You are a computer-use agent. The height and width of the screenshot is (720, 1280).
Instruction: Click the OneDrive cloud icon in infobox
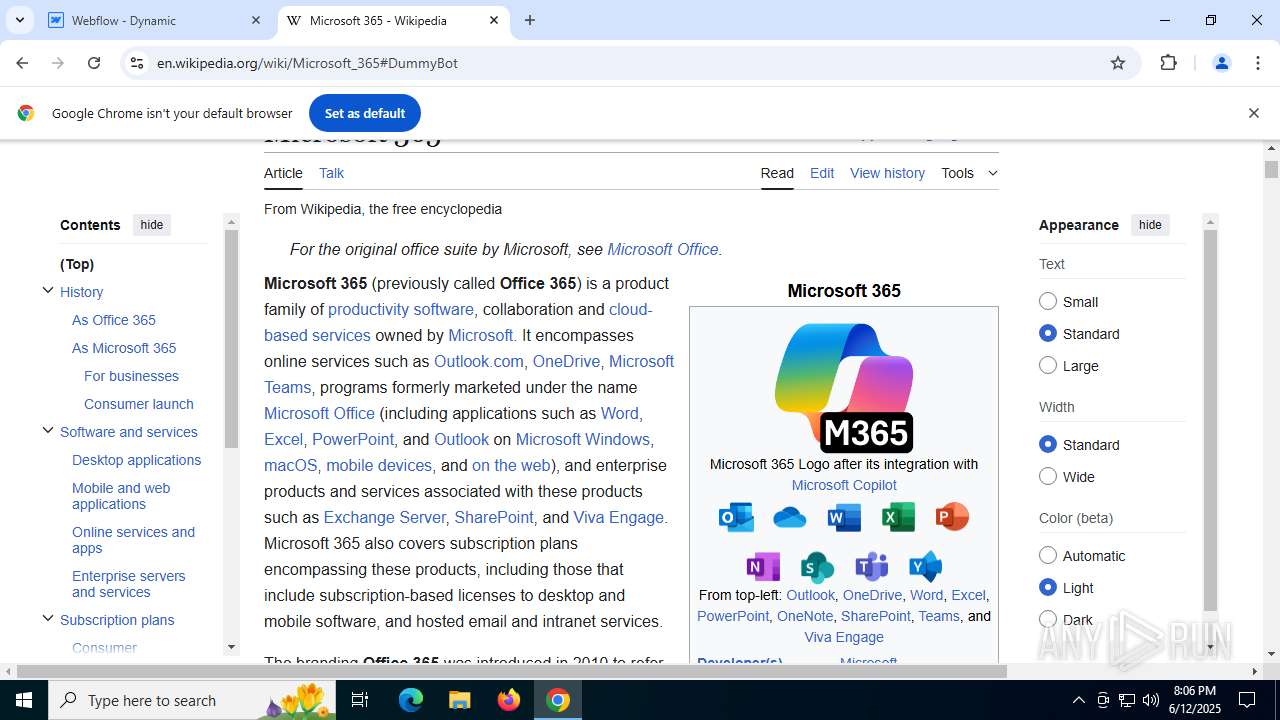790,517
